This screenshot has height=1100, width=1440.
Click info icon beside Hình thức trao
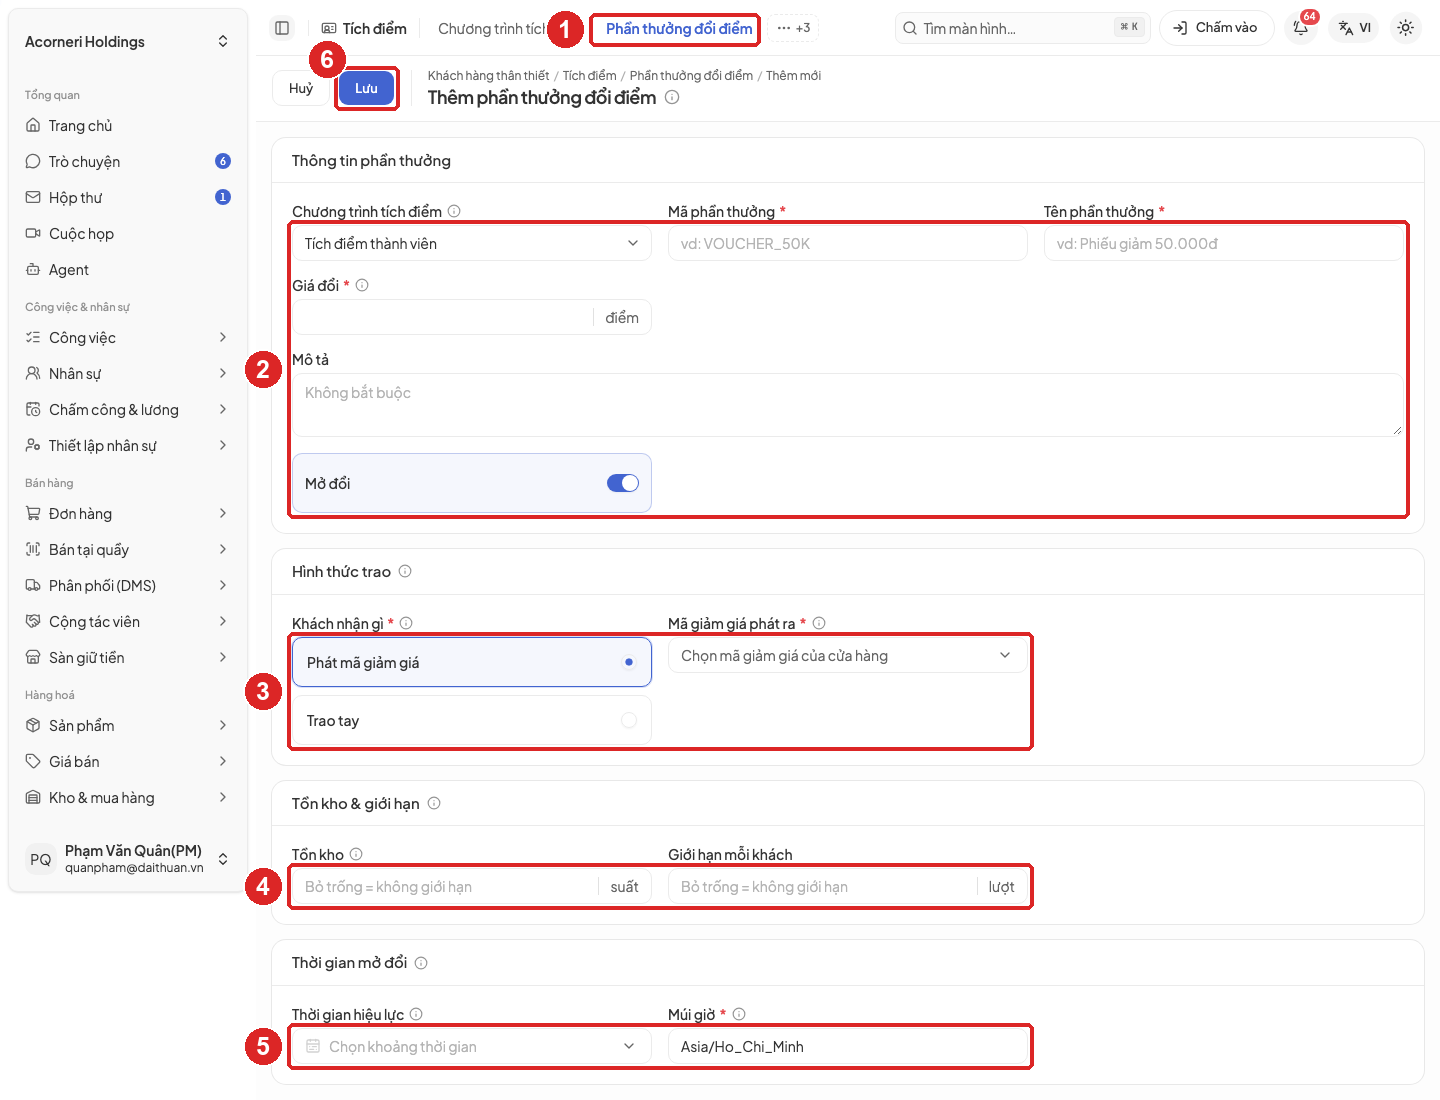[405, 571]
